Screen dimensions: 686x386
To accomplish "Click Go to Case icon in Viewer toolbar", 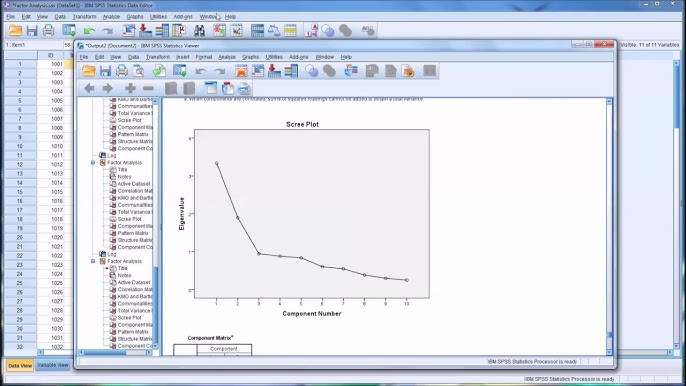I will click(x=258, y=71).
